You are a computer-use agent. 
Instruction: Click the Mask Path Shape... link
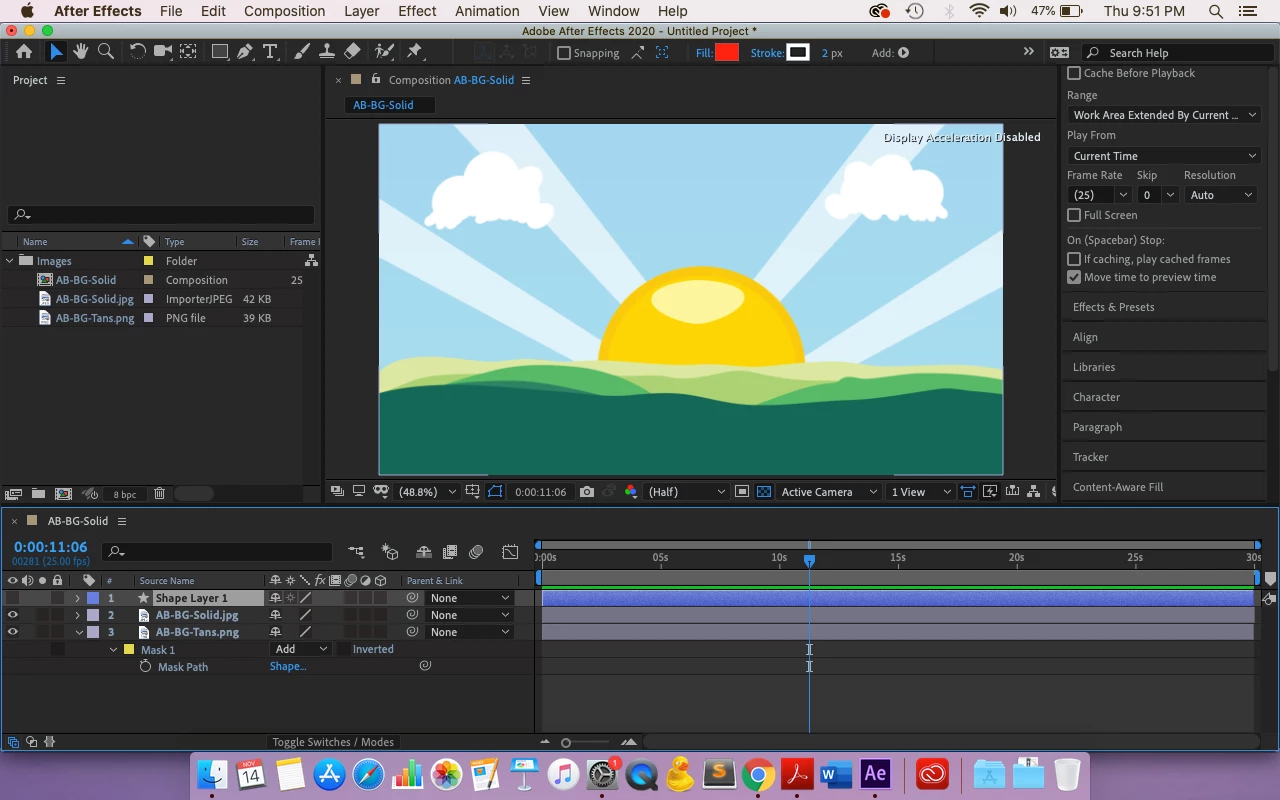[x=288, y=666]
